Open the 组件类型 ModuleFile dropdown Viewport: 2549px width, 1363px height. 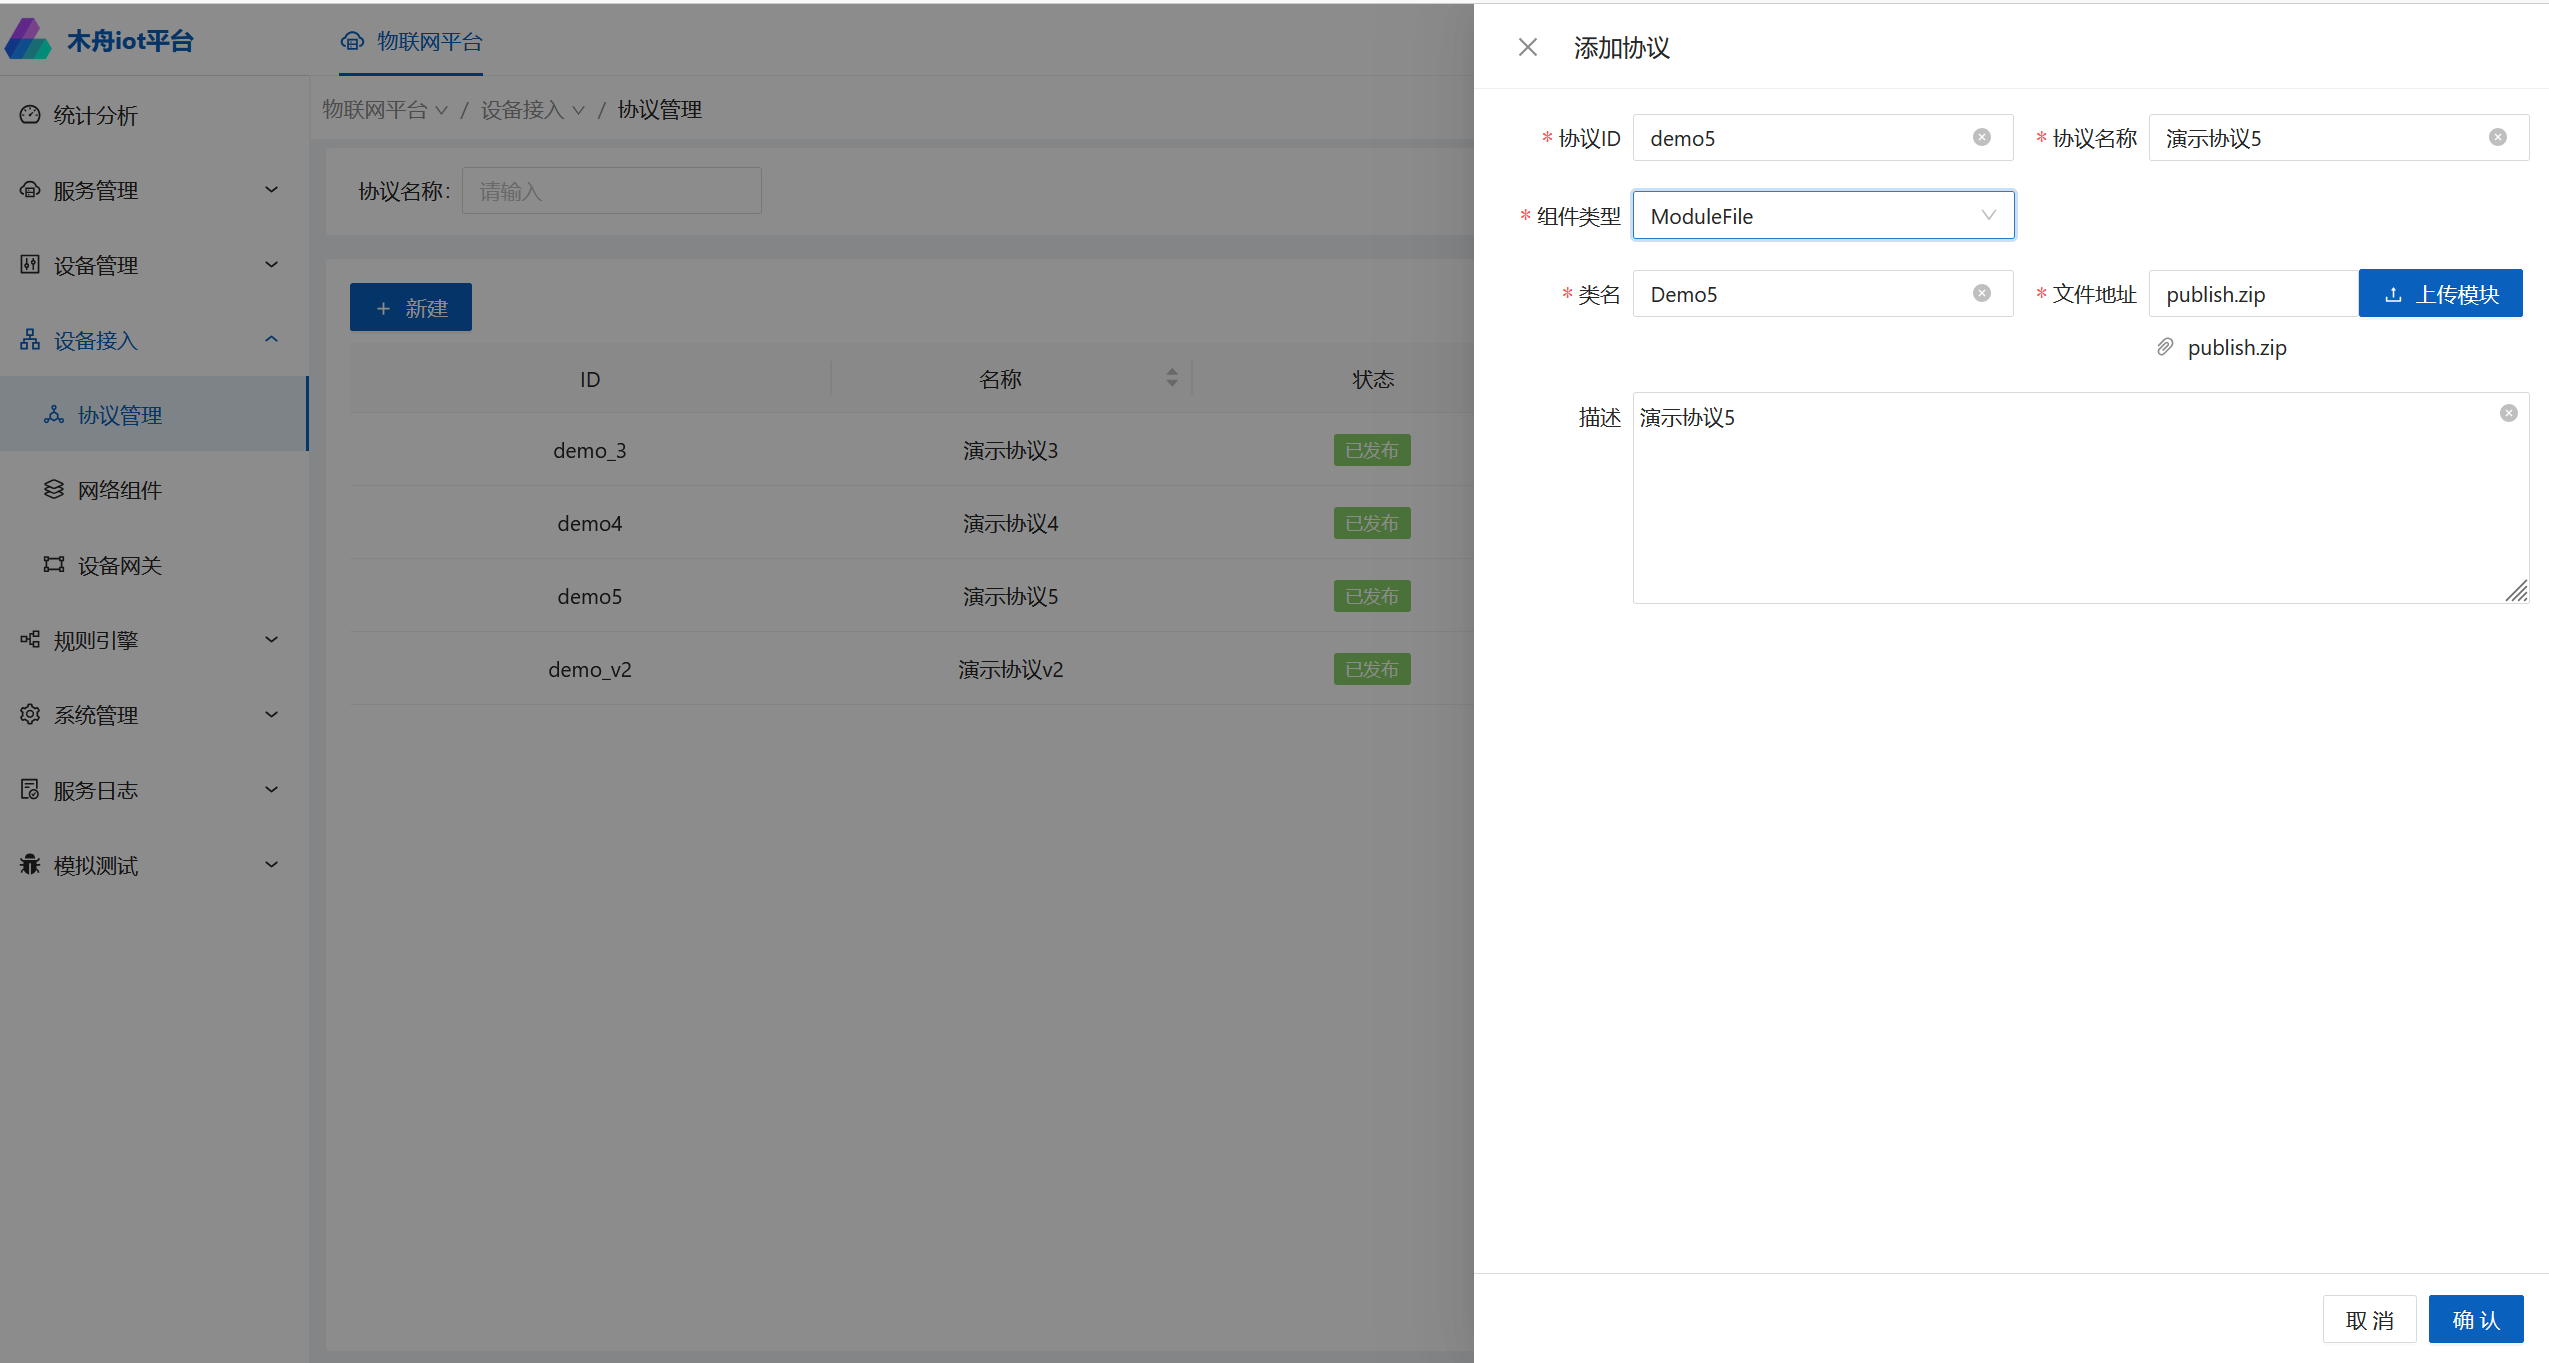[x=1822, y=216]
